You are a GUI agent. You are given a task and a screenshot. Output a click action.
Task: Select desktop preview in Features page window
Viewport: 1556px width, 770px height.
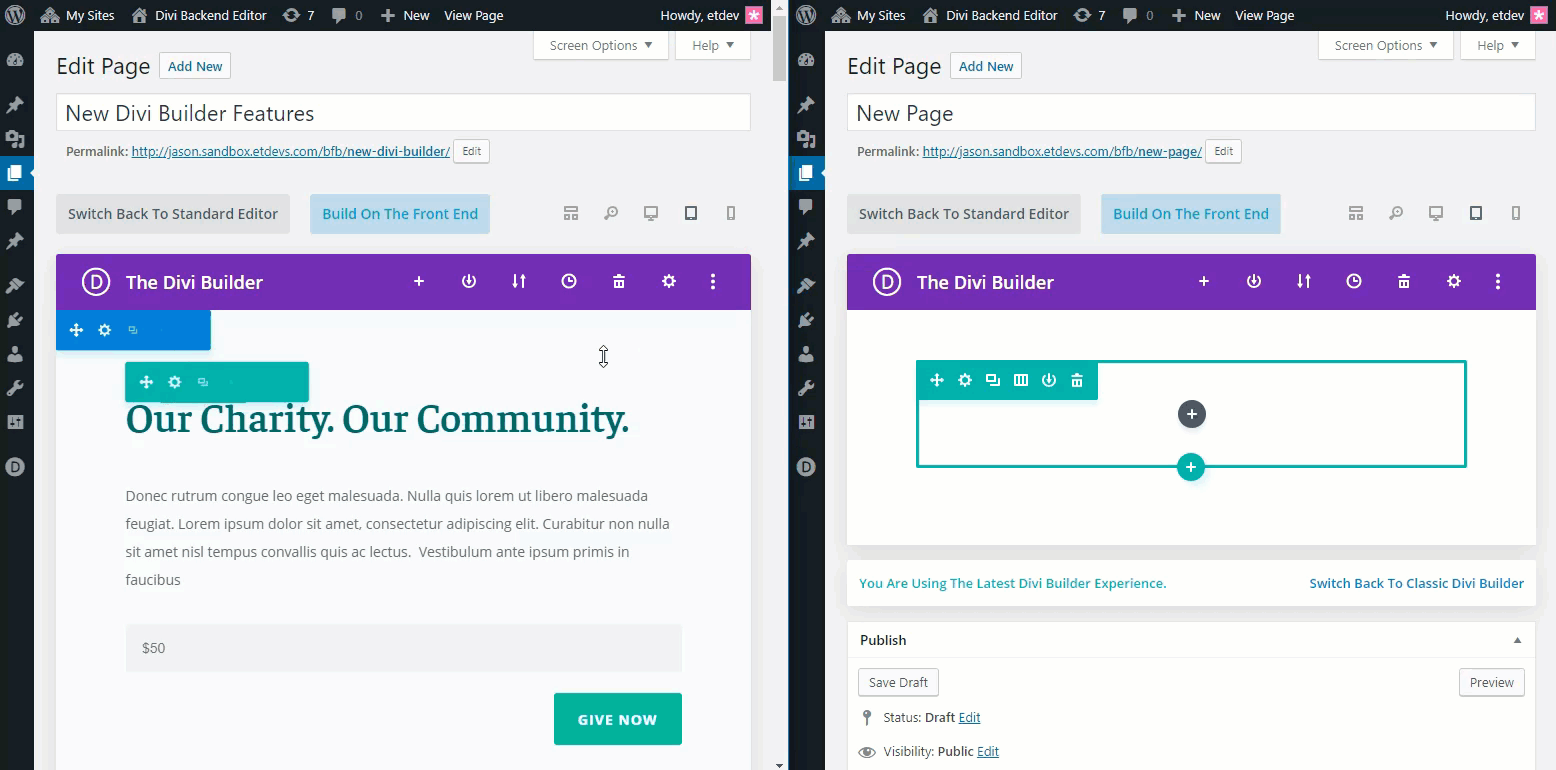click(x=651, y=213)
